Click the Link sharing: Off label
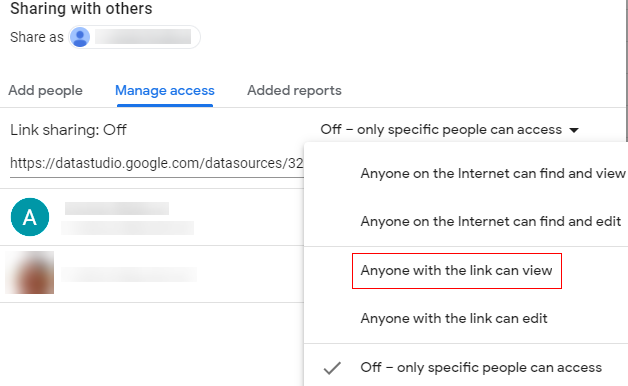628x386 pixels. pyautogui.click(x=68, y=130)
